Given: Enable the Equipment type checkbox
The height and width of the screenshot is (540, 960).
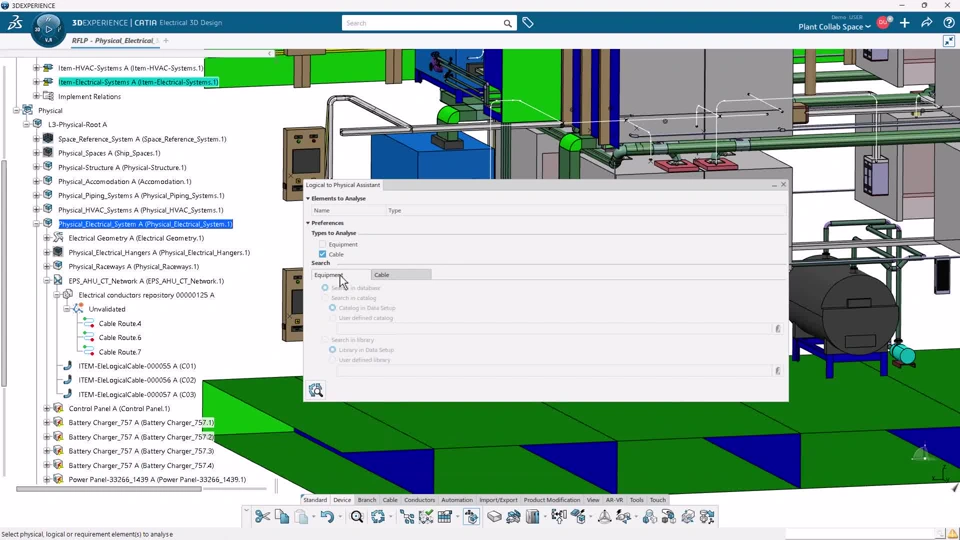Looking at the screenshot, I should pos(323,244).
